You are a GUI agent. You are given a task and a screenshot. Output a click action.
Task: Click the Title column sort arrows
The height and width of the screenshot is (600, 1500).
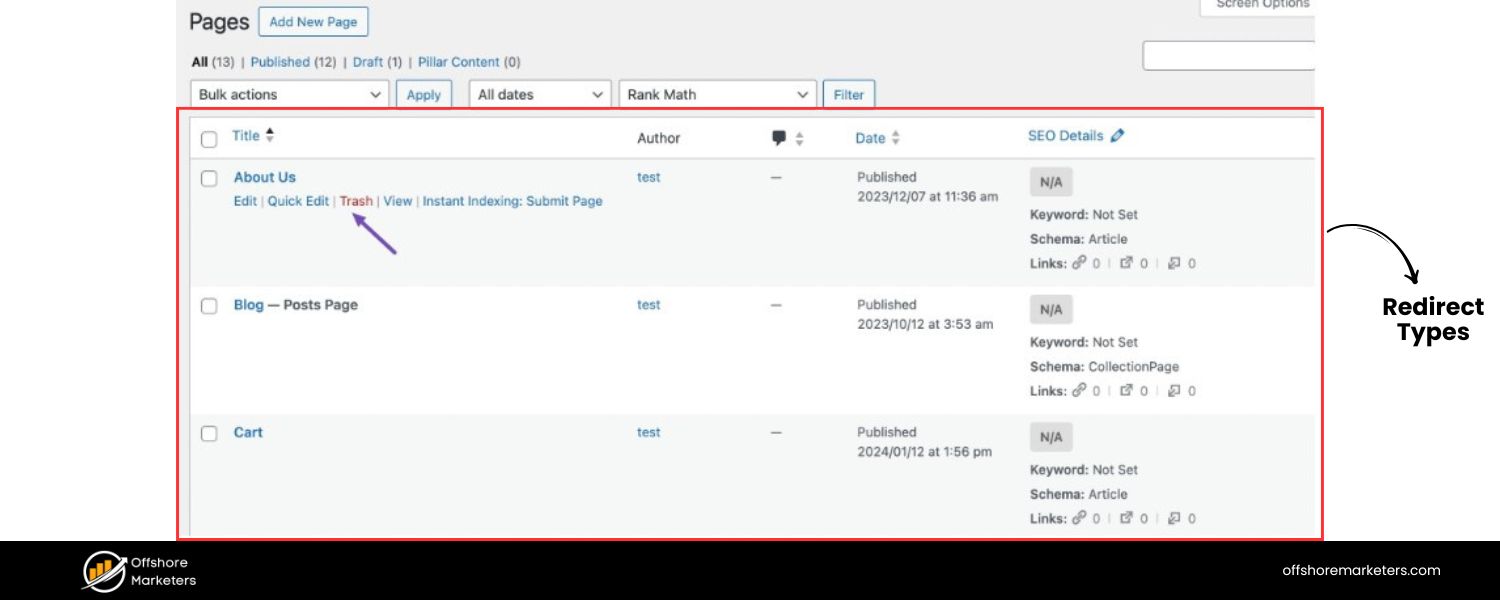[270, 135]
